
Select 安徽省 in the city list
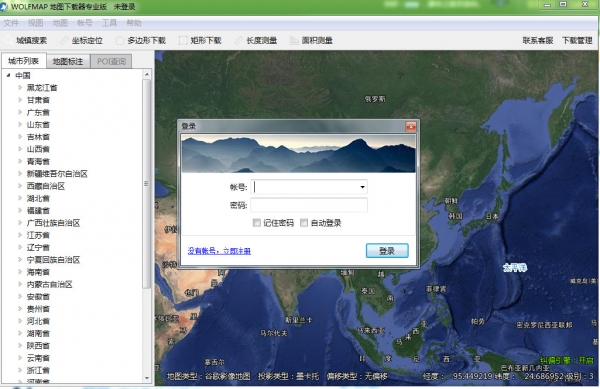(38, 296)
